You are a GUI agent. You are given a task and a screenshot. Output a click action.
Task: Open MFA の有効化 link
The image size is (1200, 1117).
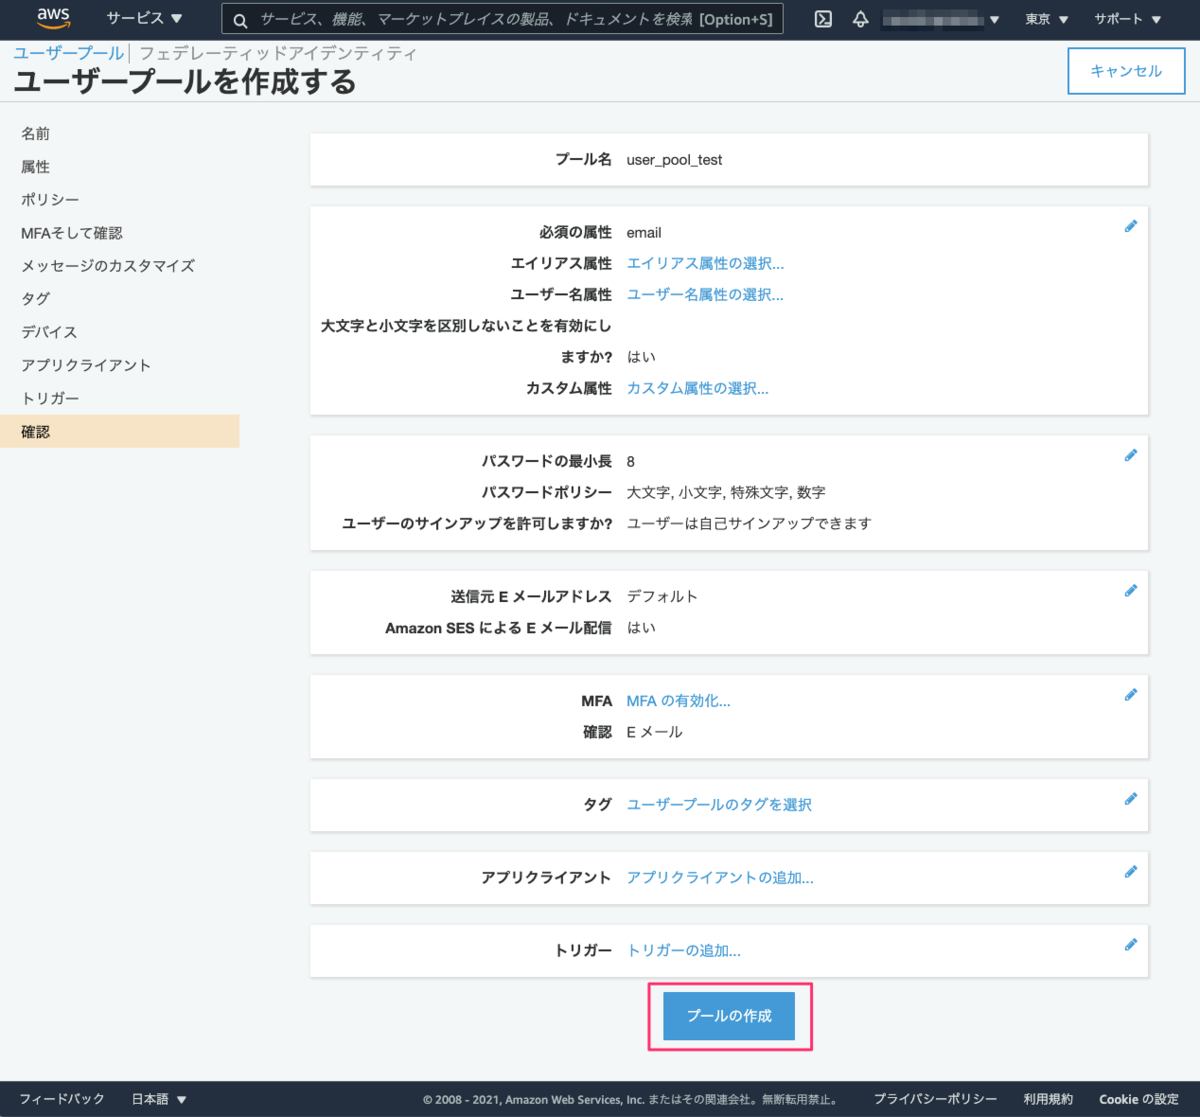[x=678, y=701]
